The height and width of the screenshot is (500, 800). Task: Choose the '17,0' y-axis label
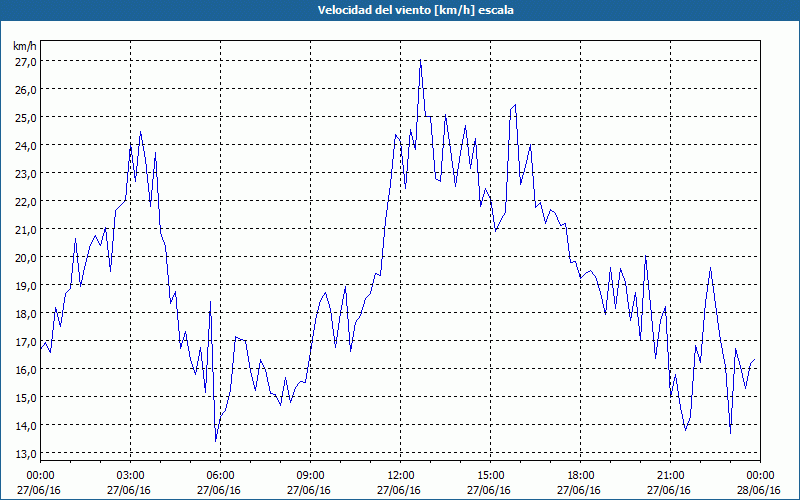pyautogui.click(x=24, y=341)
